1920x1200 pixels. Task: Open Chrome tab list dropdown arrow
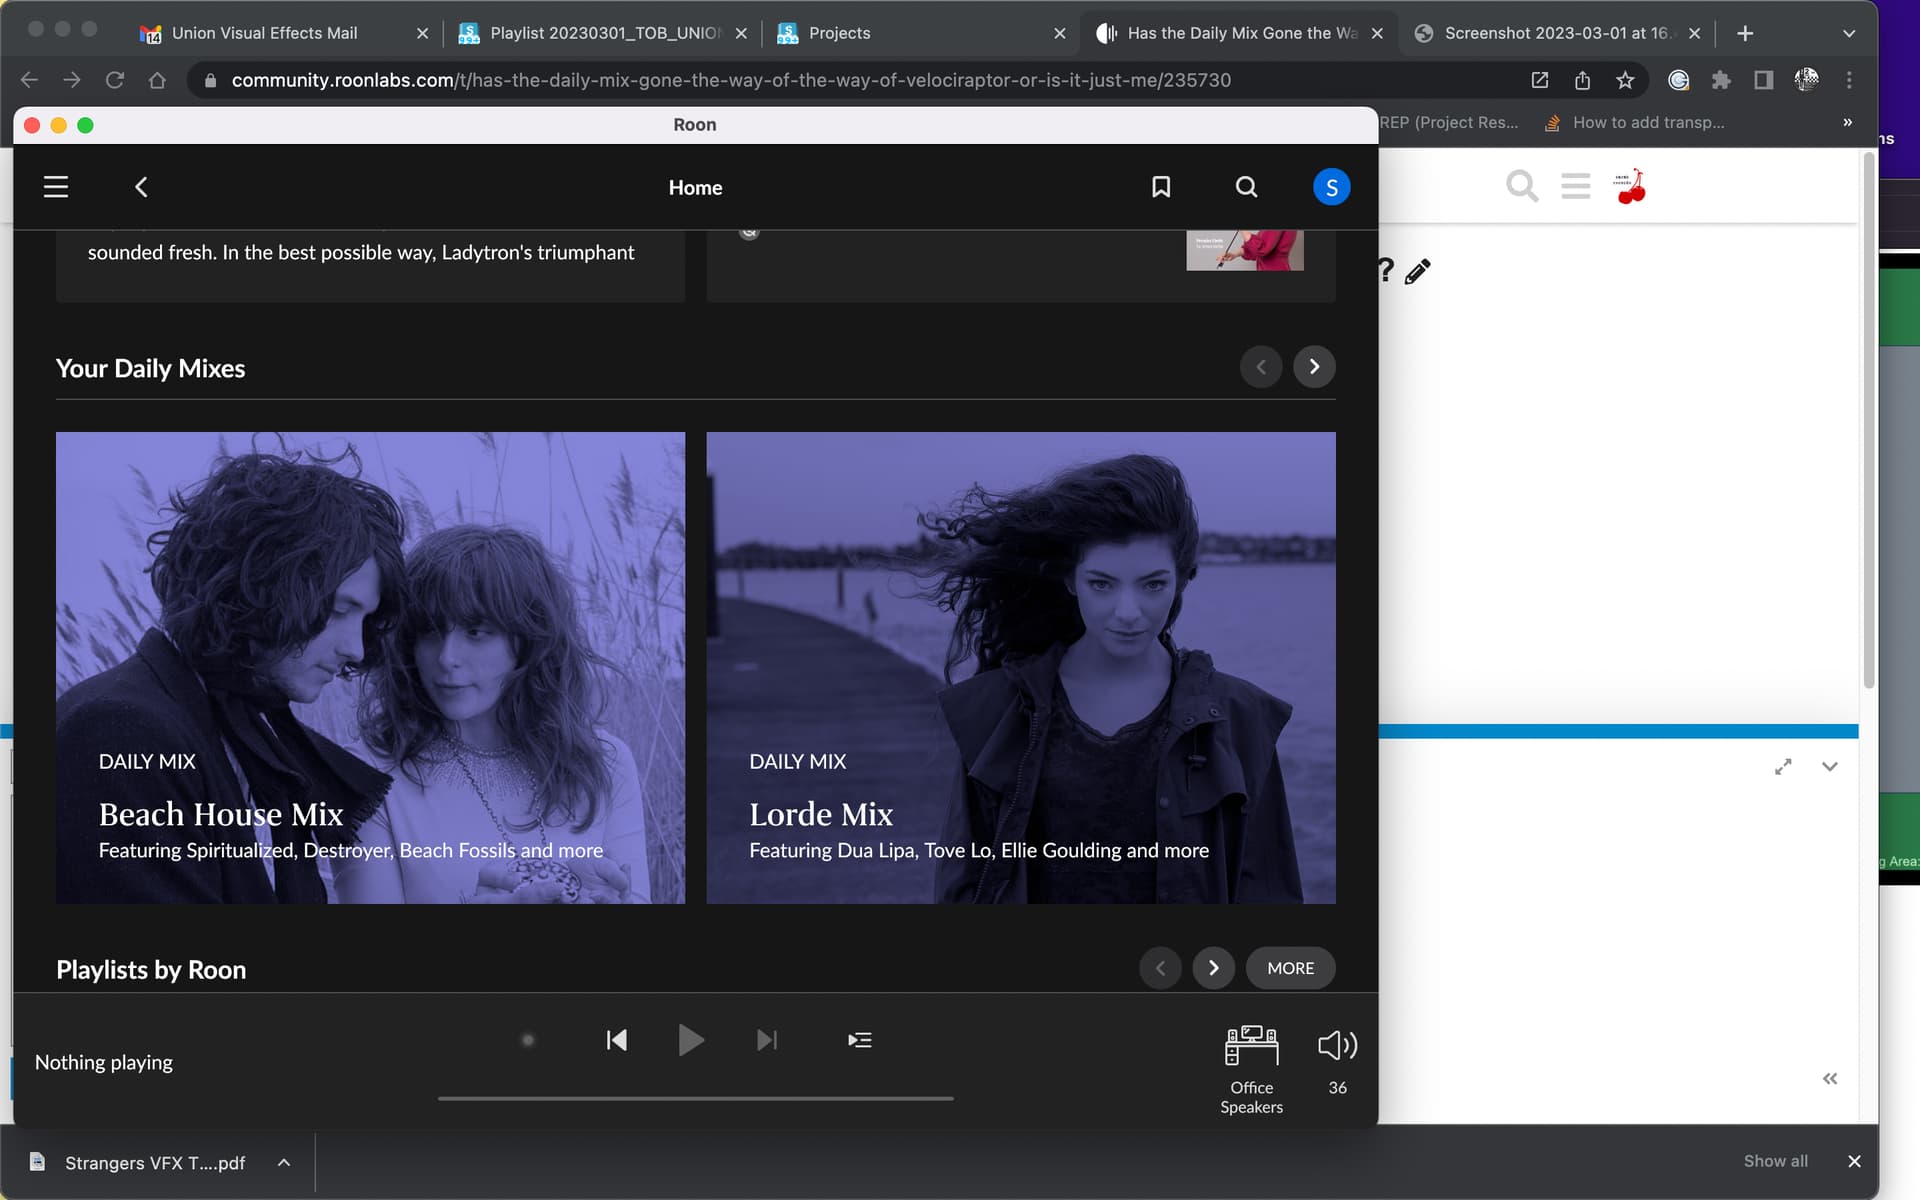point(1848,33)
